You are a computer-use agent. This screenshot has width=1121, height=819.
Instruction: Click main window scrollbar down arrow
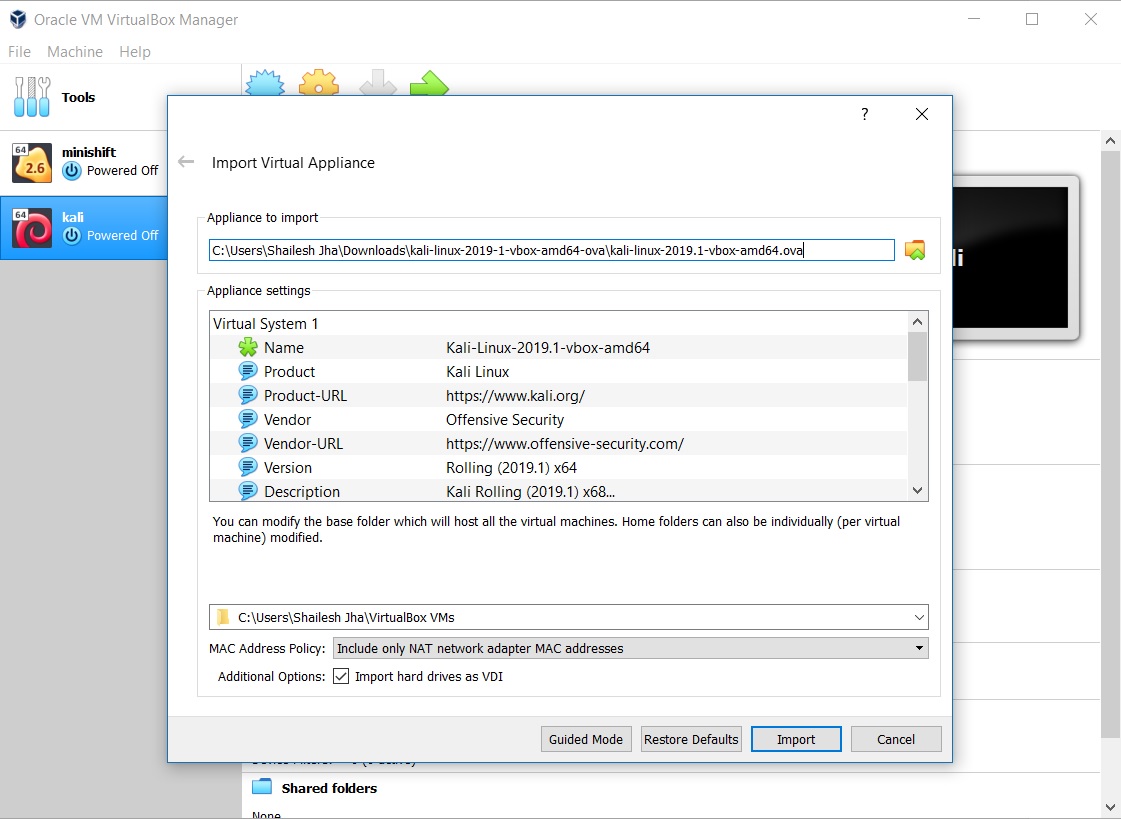click(1110, 808)
